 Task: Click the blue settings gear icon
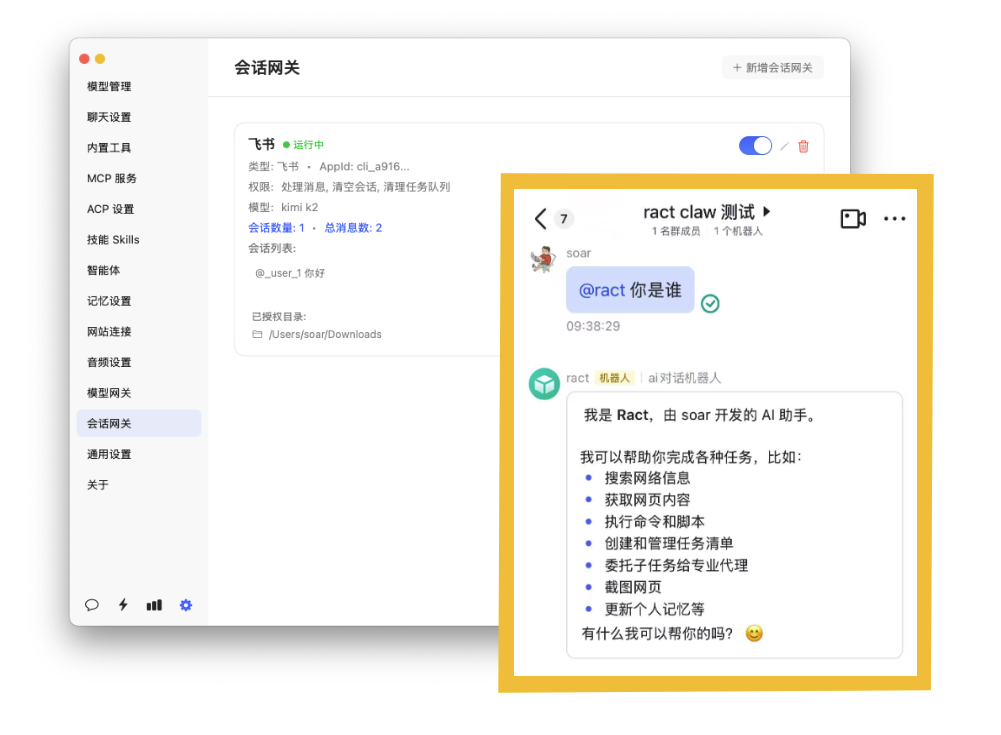click(185, 605)
